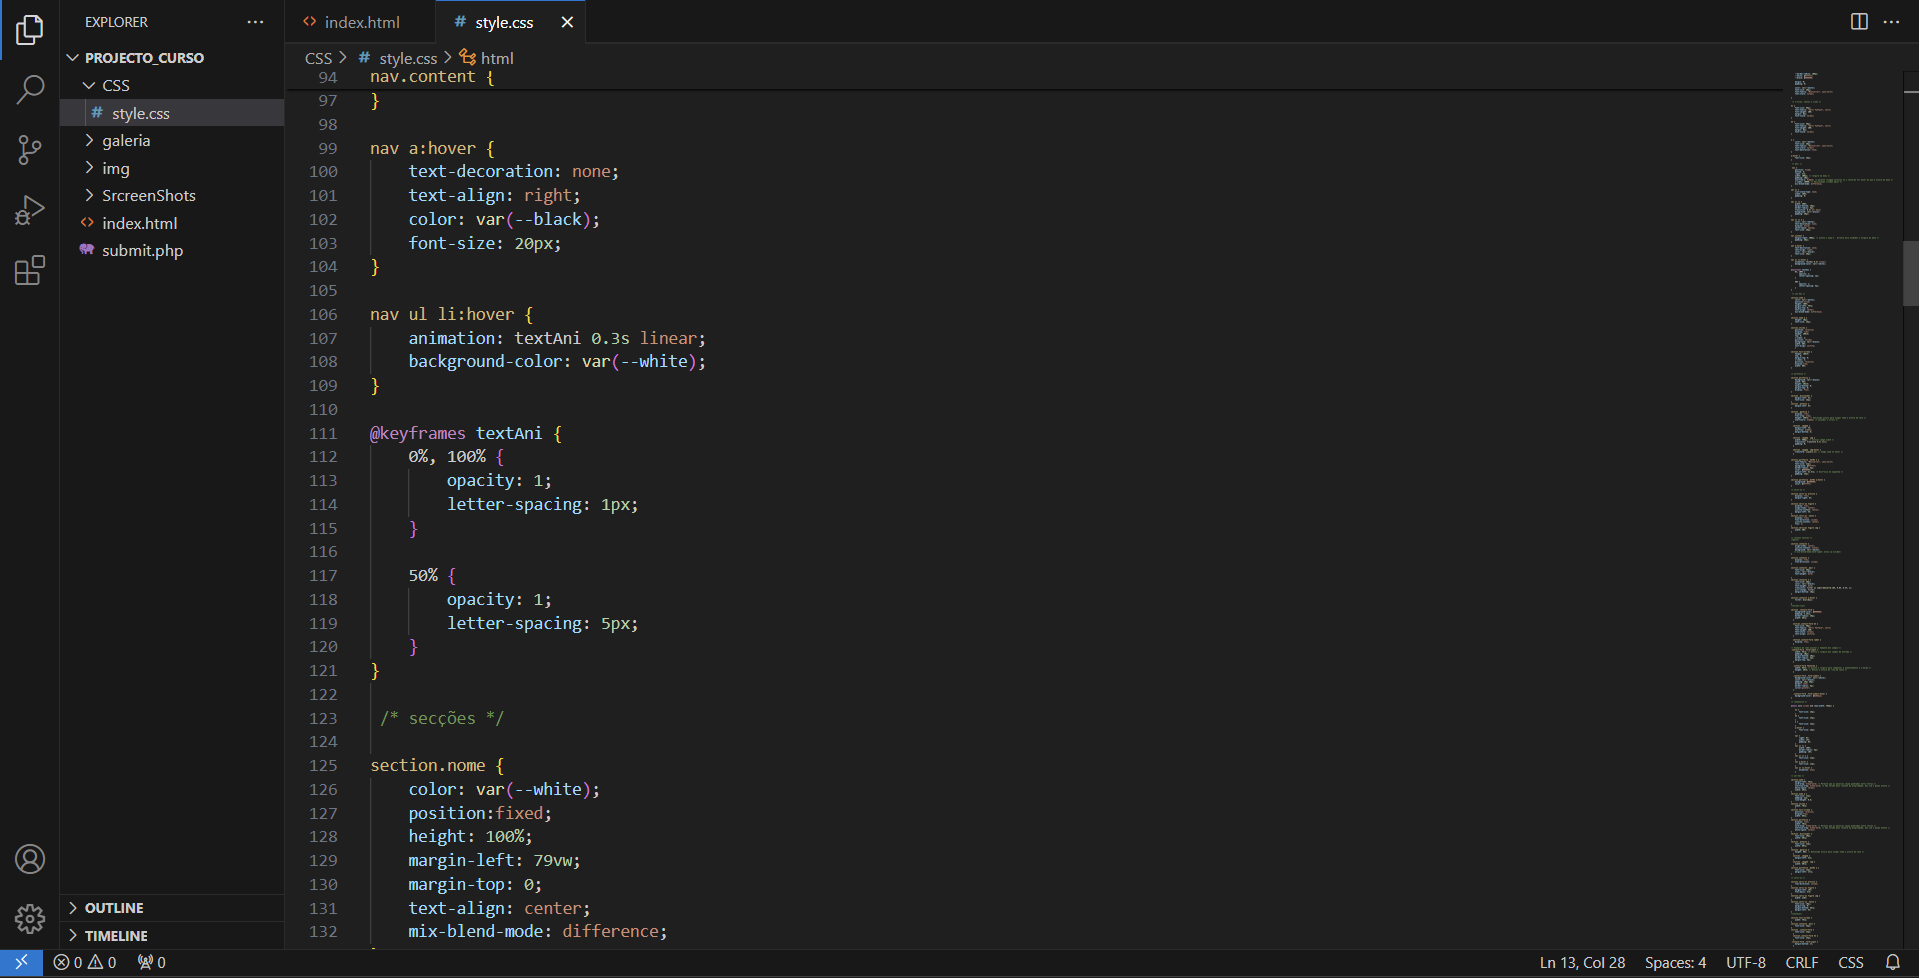1919x978 pixels.
Task: Open the Manage gear icon
Action: (30, 918)
